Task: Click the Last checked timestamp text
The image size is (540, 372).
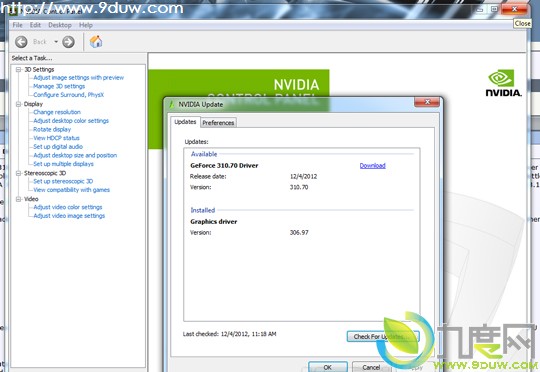Action: [229, 334]
